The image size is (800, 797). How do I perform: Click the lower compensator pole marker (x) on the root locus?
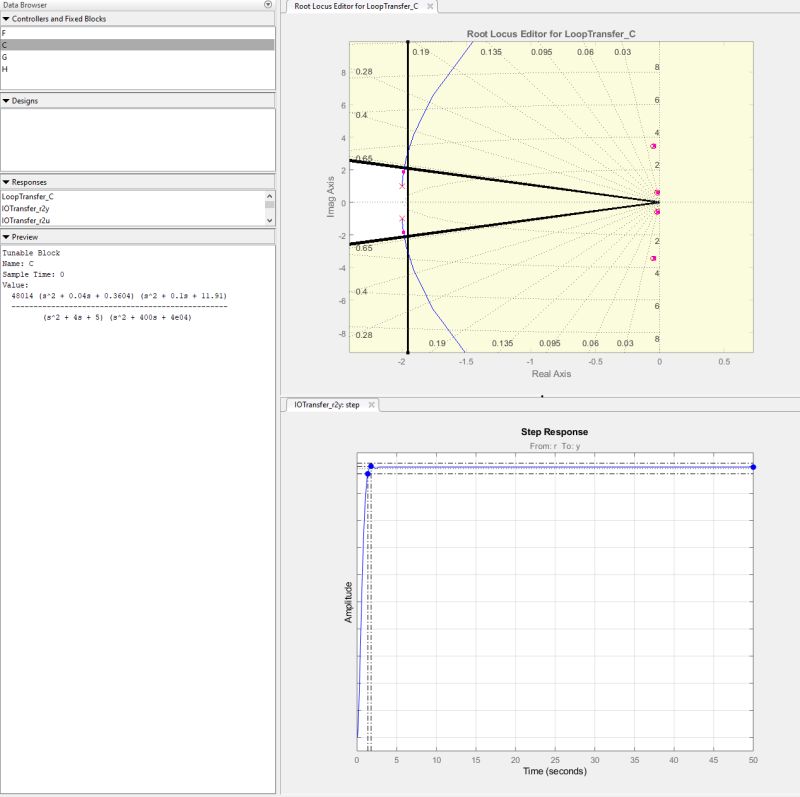(402, 219)
